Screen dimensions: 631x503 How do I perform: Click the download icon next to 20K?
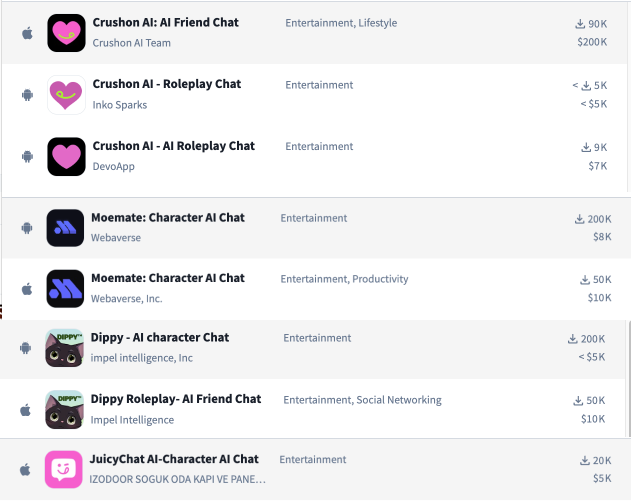584,461
